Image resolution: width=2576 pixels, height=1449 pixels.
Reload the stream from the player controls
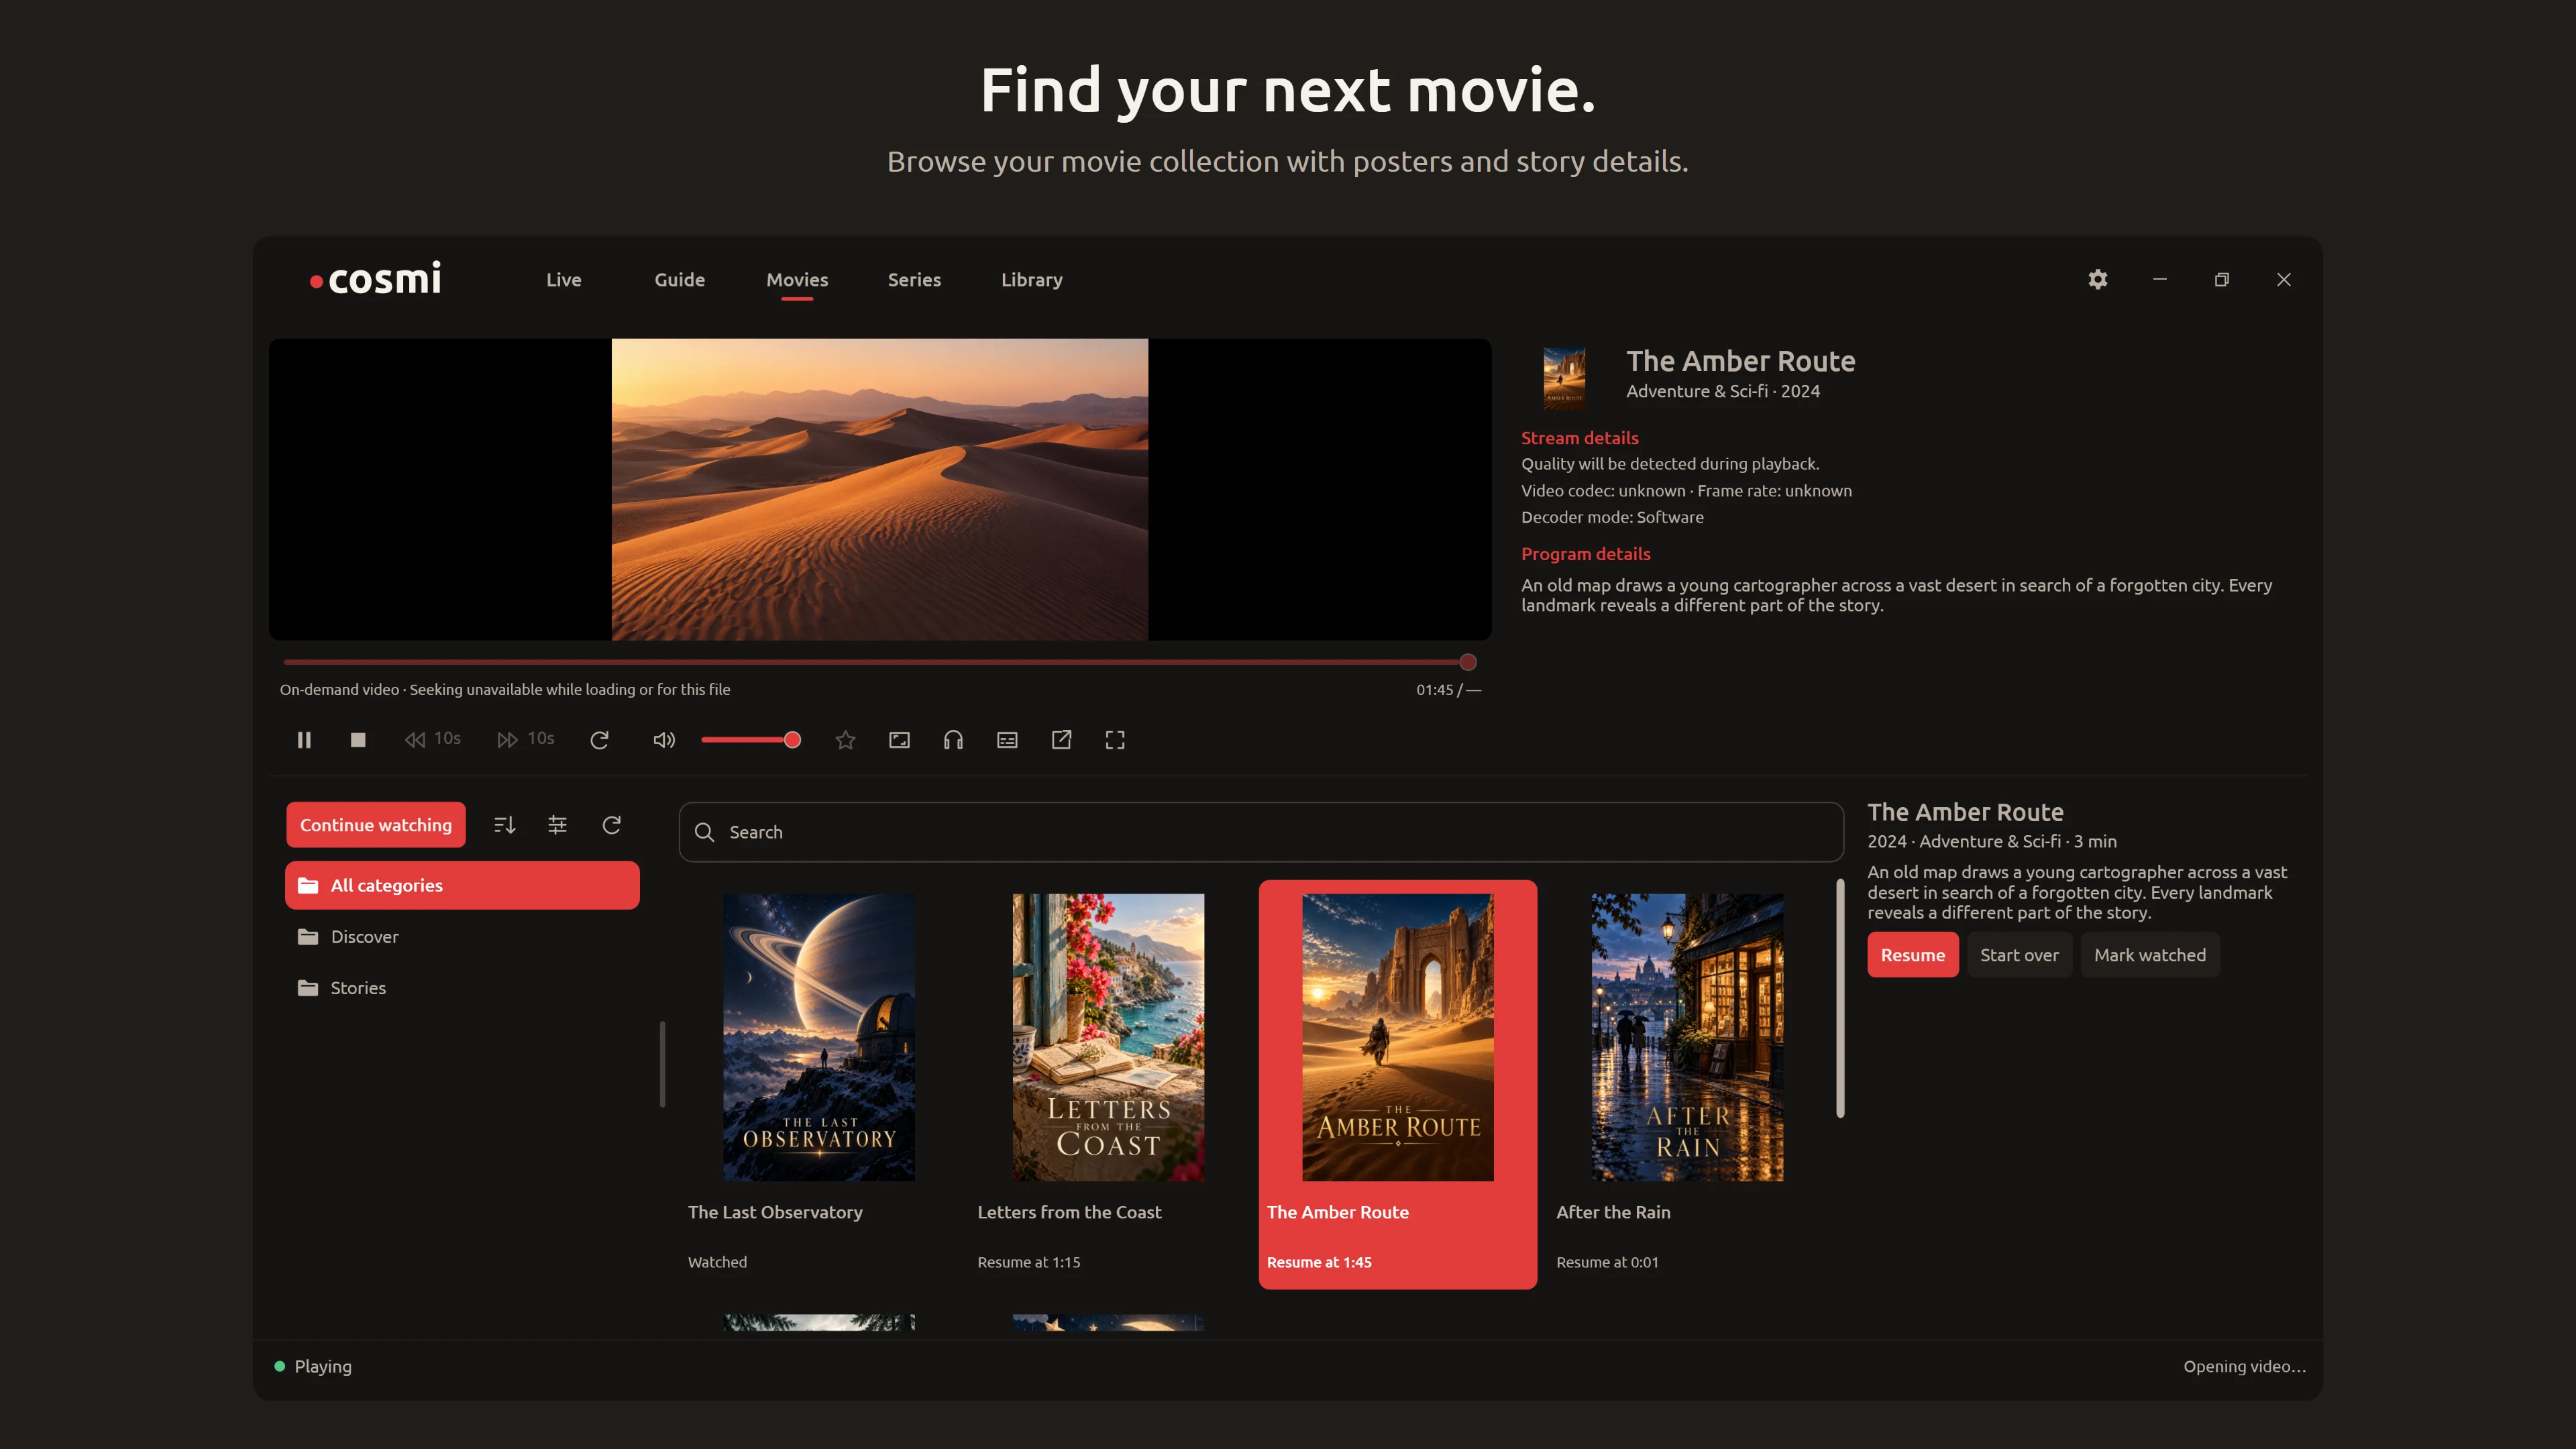600,740
